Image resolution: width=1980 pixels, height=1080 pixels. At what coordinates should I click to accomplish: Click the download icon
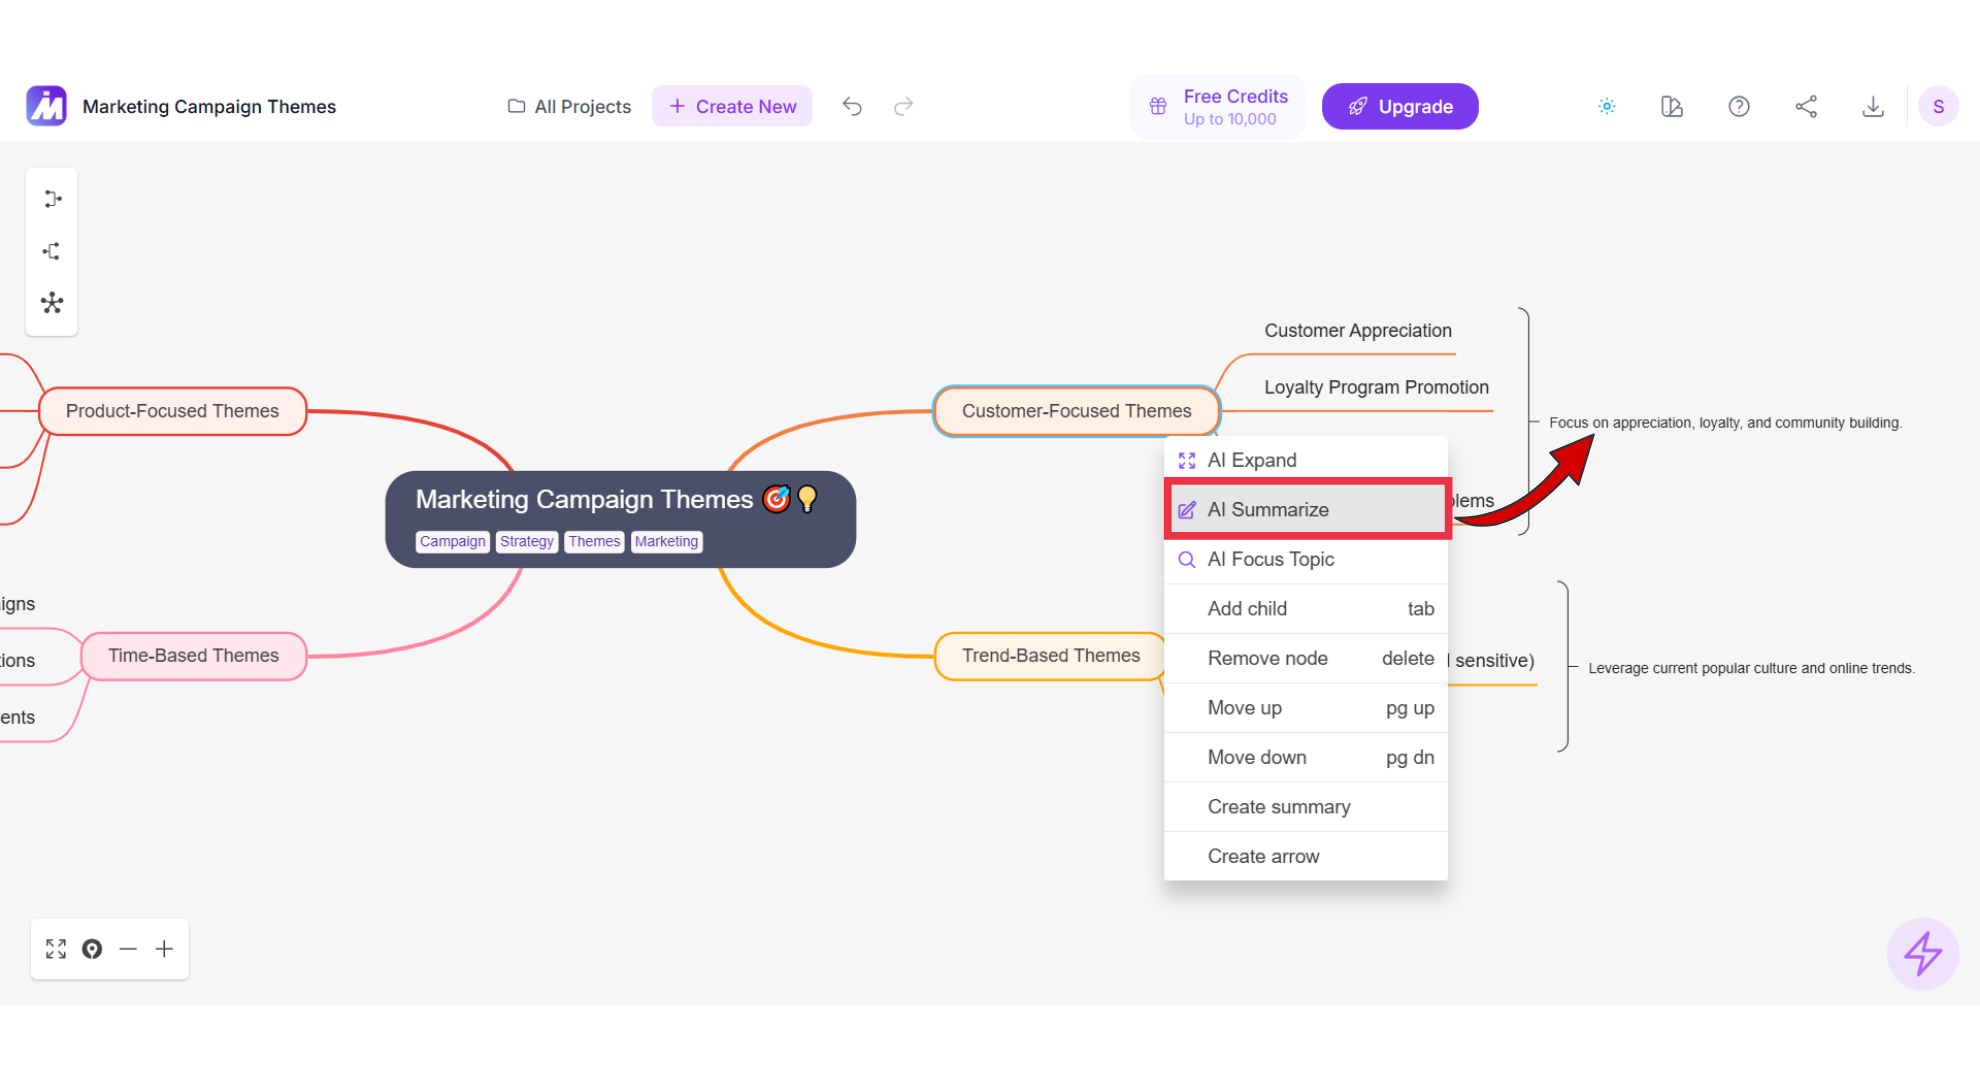(x=1873, y=106)
